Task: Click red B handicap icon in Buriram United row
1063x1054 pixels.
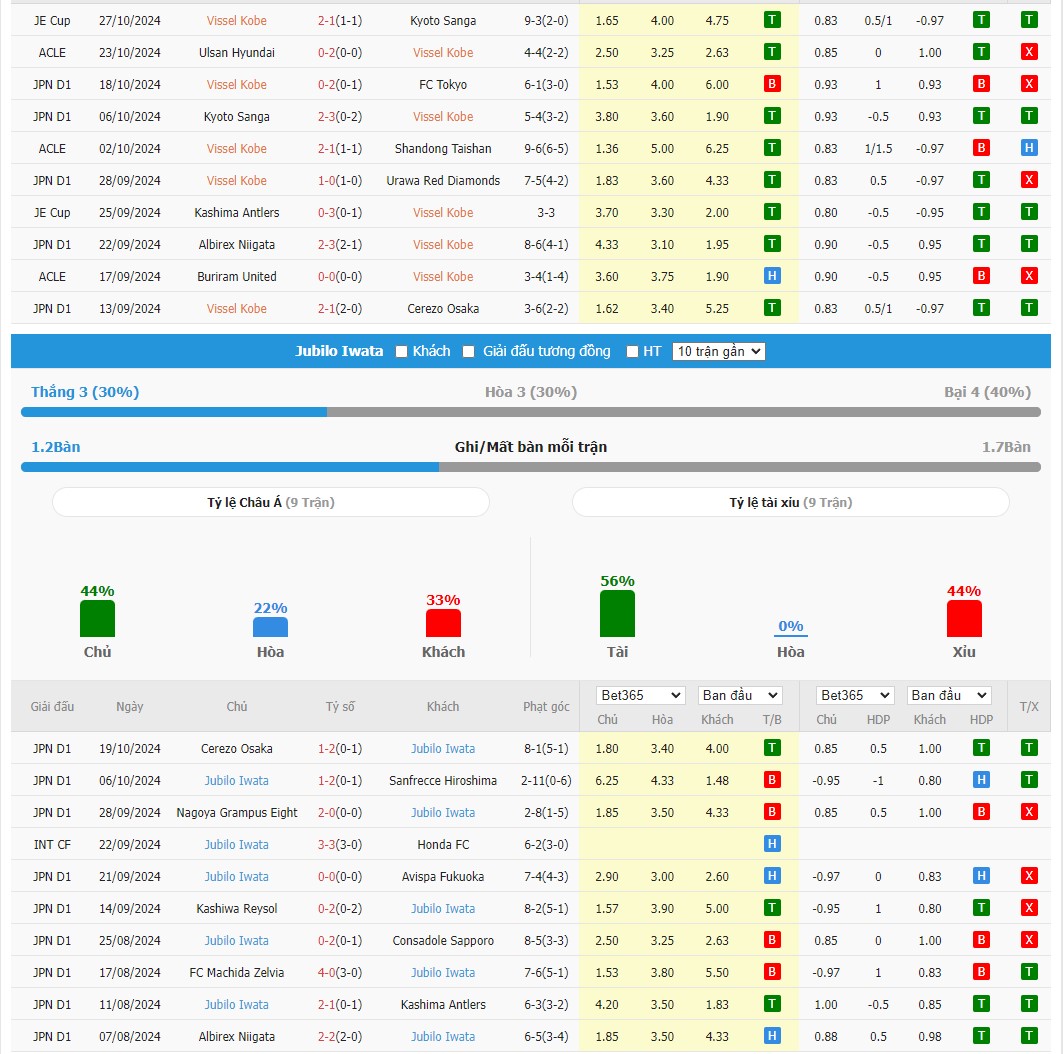Action: click(981, 276)
